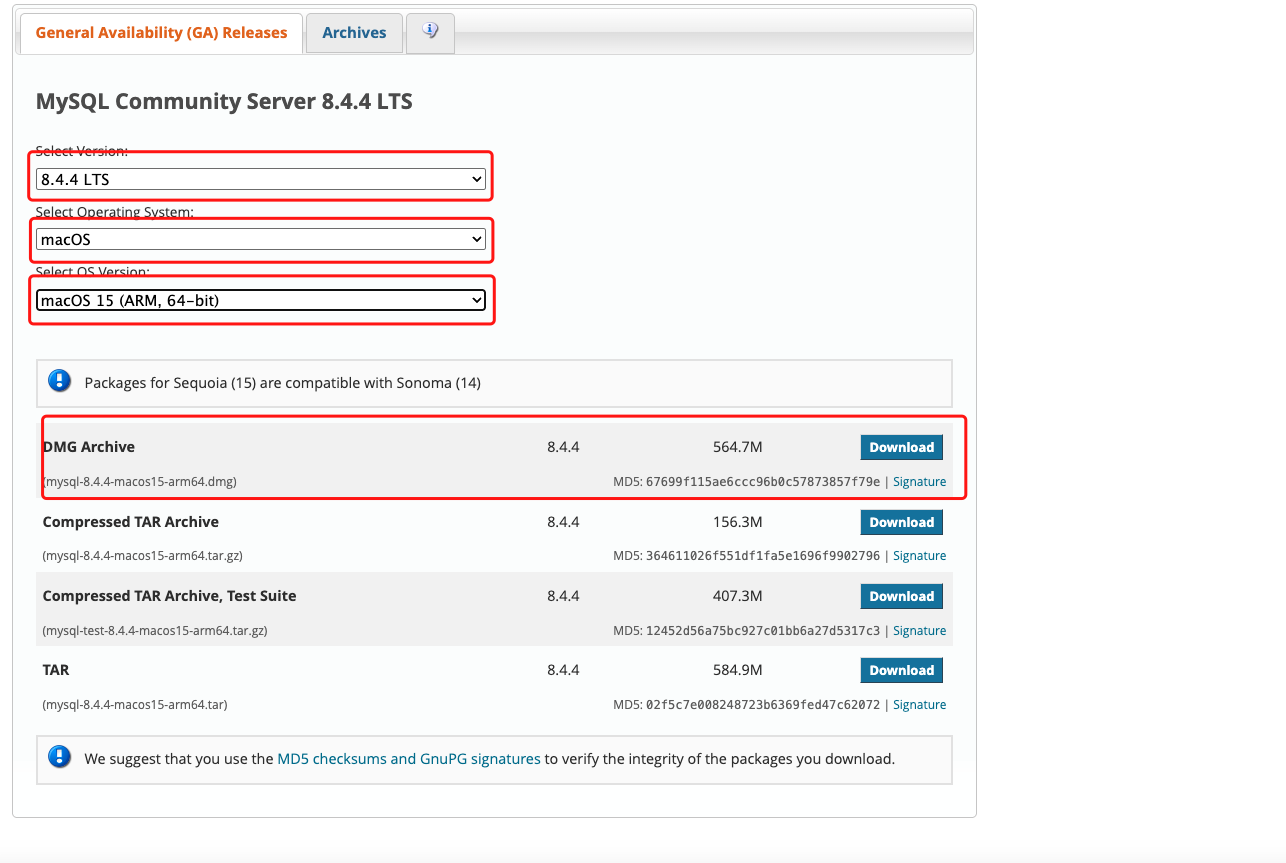Download the DMG Archive package
This screenshot has width=1286, height=863.
coord(901,447)
